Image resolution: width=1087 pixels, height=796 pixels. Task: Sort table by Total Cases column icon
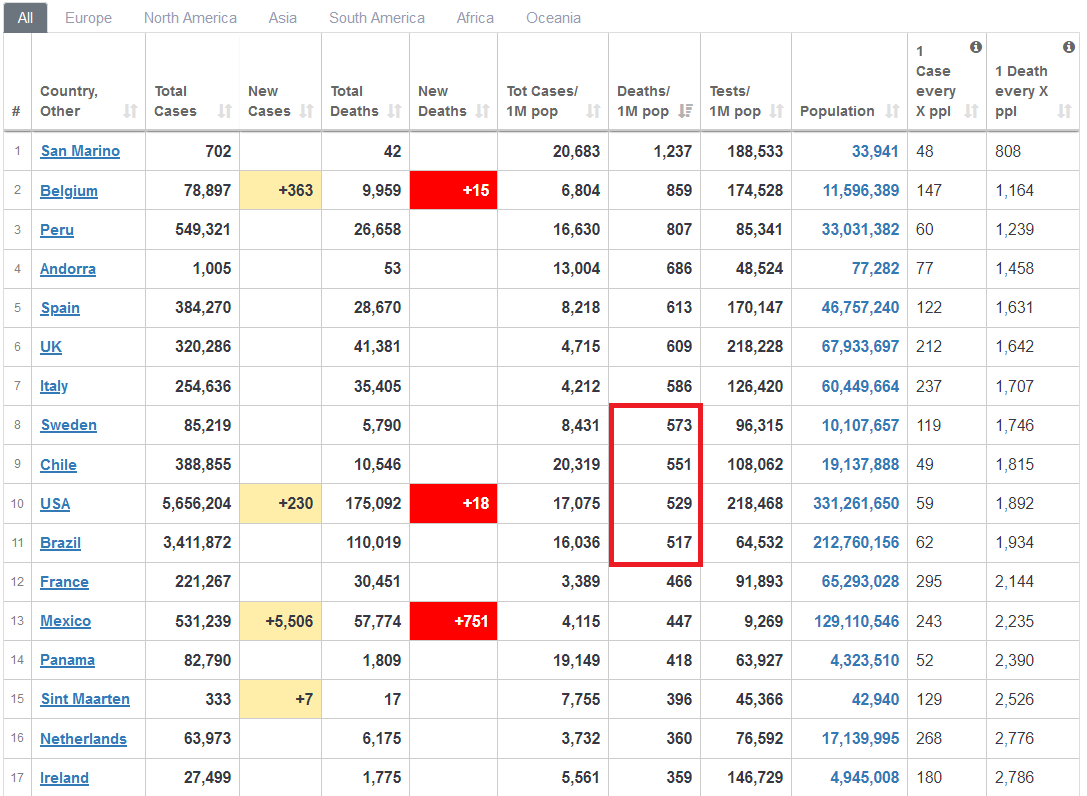(x=225, y=111)
